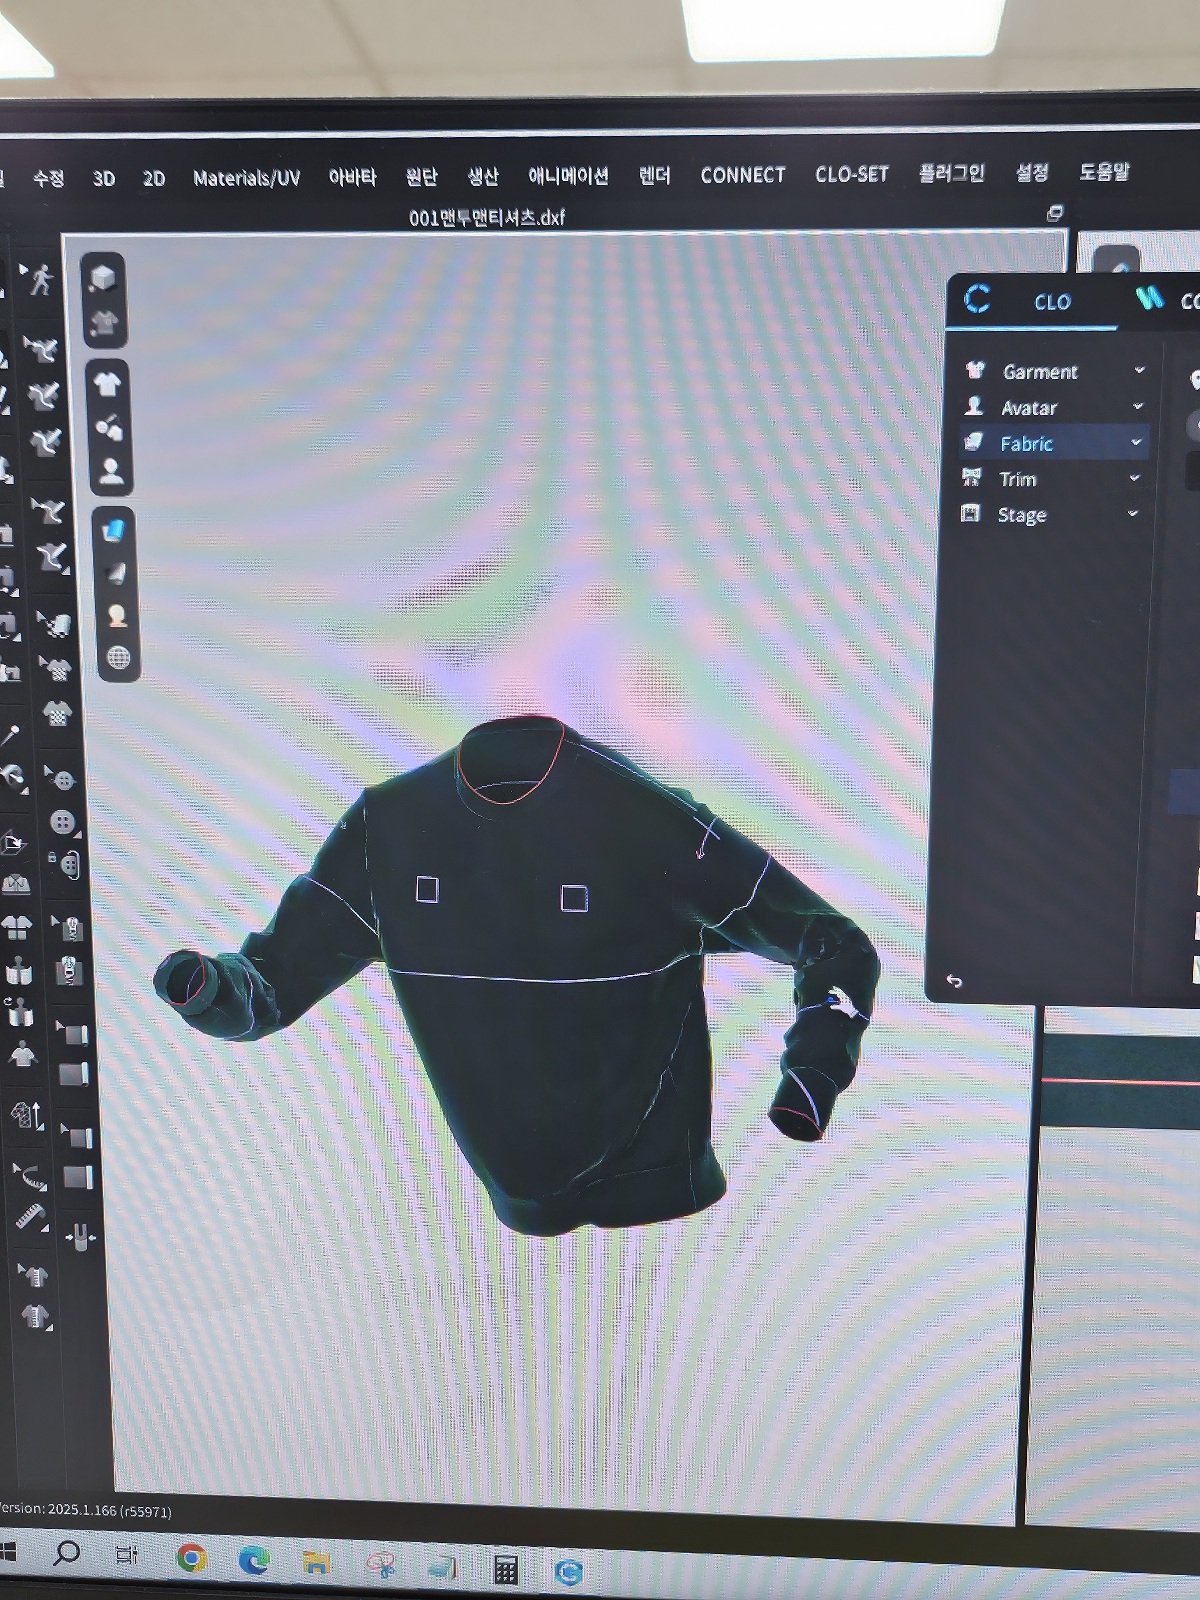Viewport: 1200px width, 1600px height.
Task: Expand the Avatar chevron in library
Action: pos(1137,406)
